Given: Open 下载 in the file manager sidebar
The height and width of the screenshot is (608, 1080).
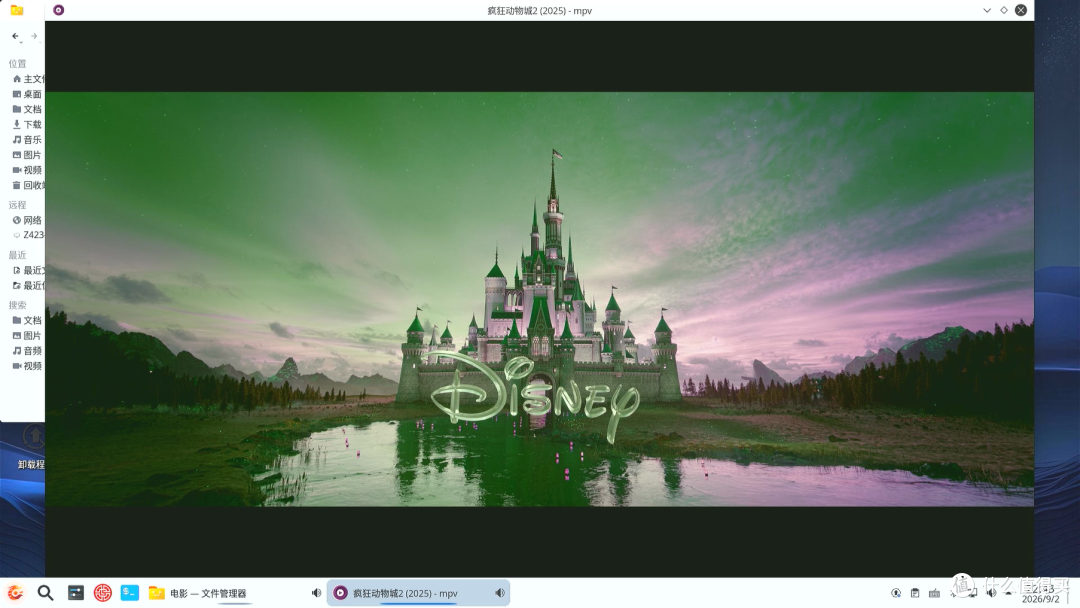Looking at the screenshot, I should 28,125.
